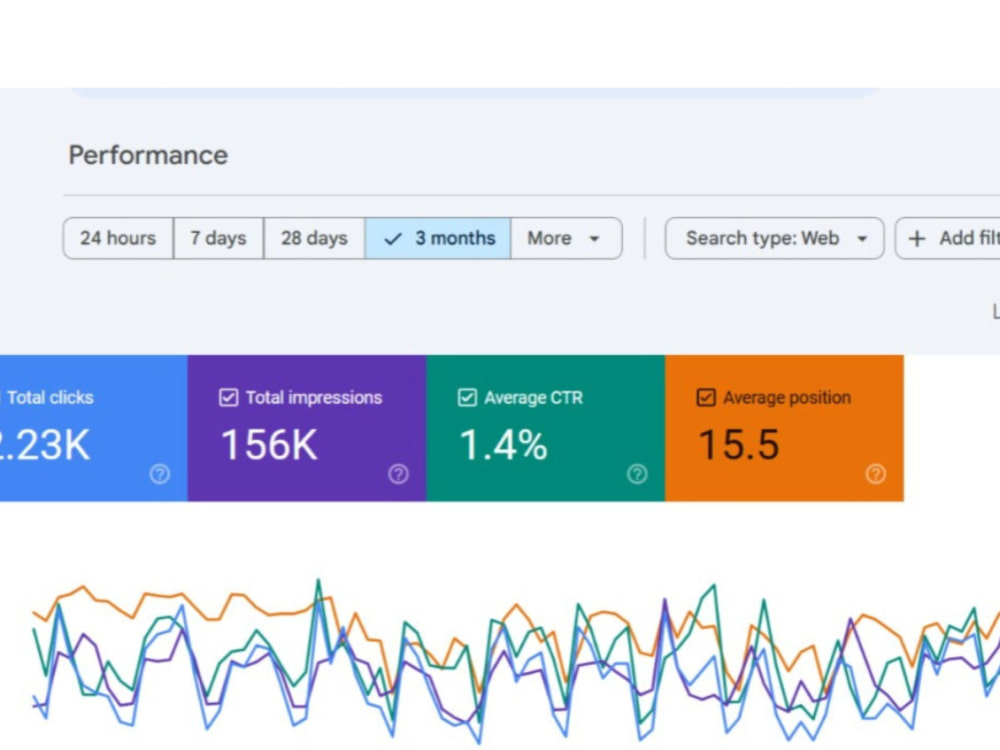Click the 15.5 average position value
This screenshot has height=750, width=1000.
point(739,445)
